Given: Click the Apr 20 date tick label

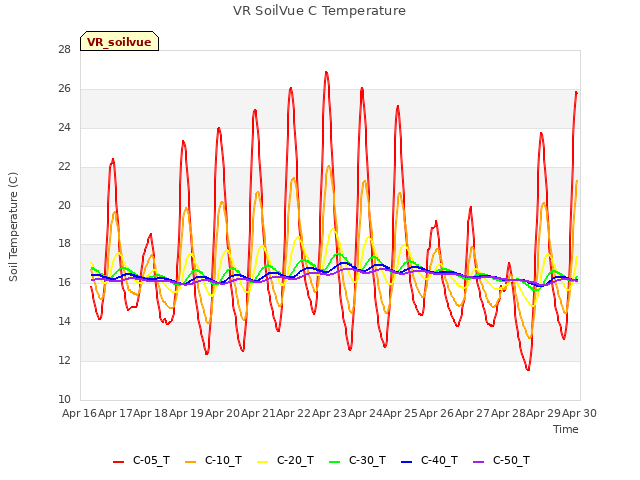Looking at the screenshot, I should [222, 413].
